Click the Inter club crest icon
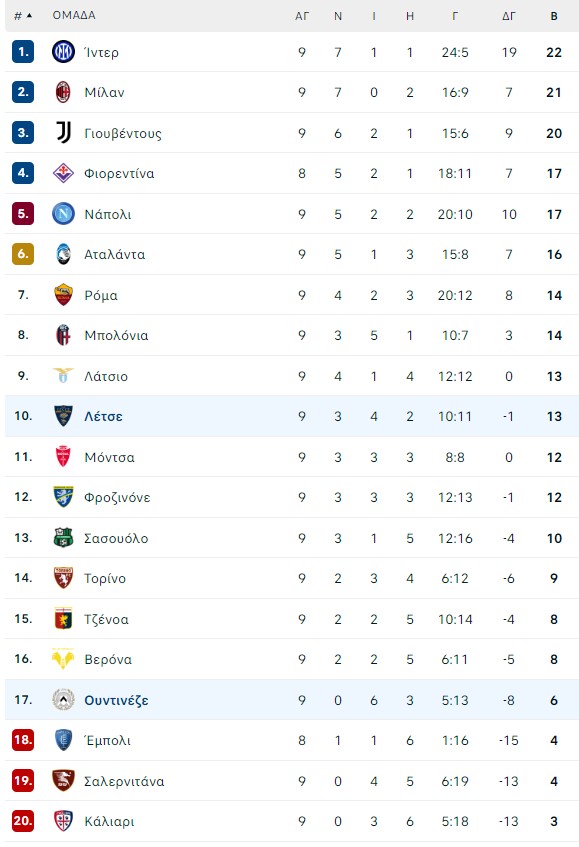The image size is (579, 847). (63, 52)
